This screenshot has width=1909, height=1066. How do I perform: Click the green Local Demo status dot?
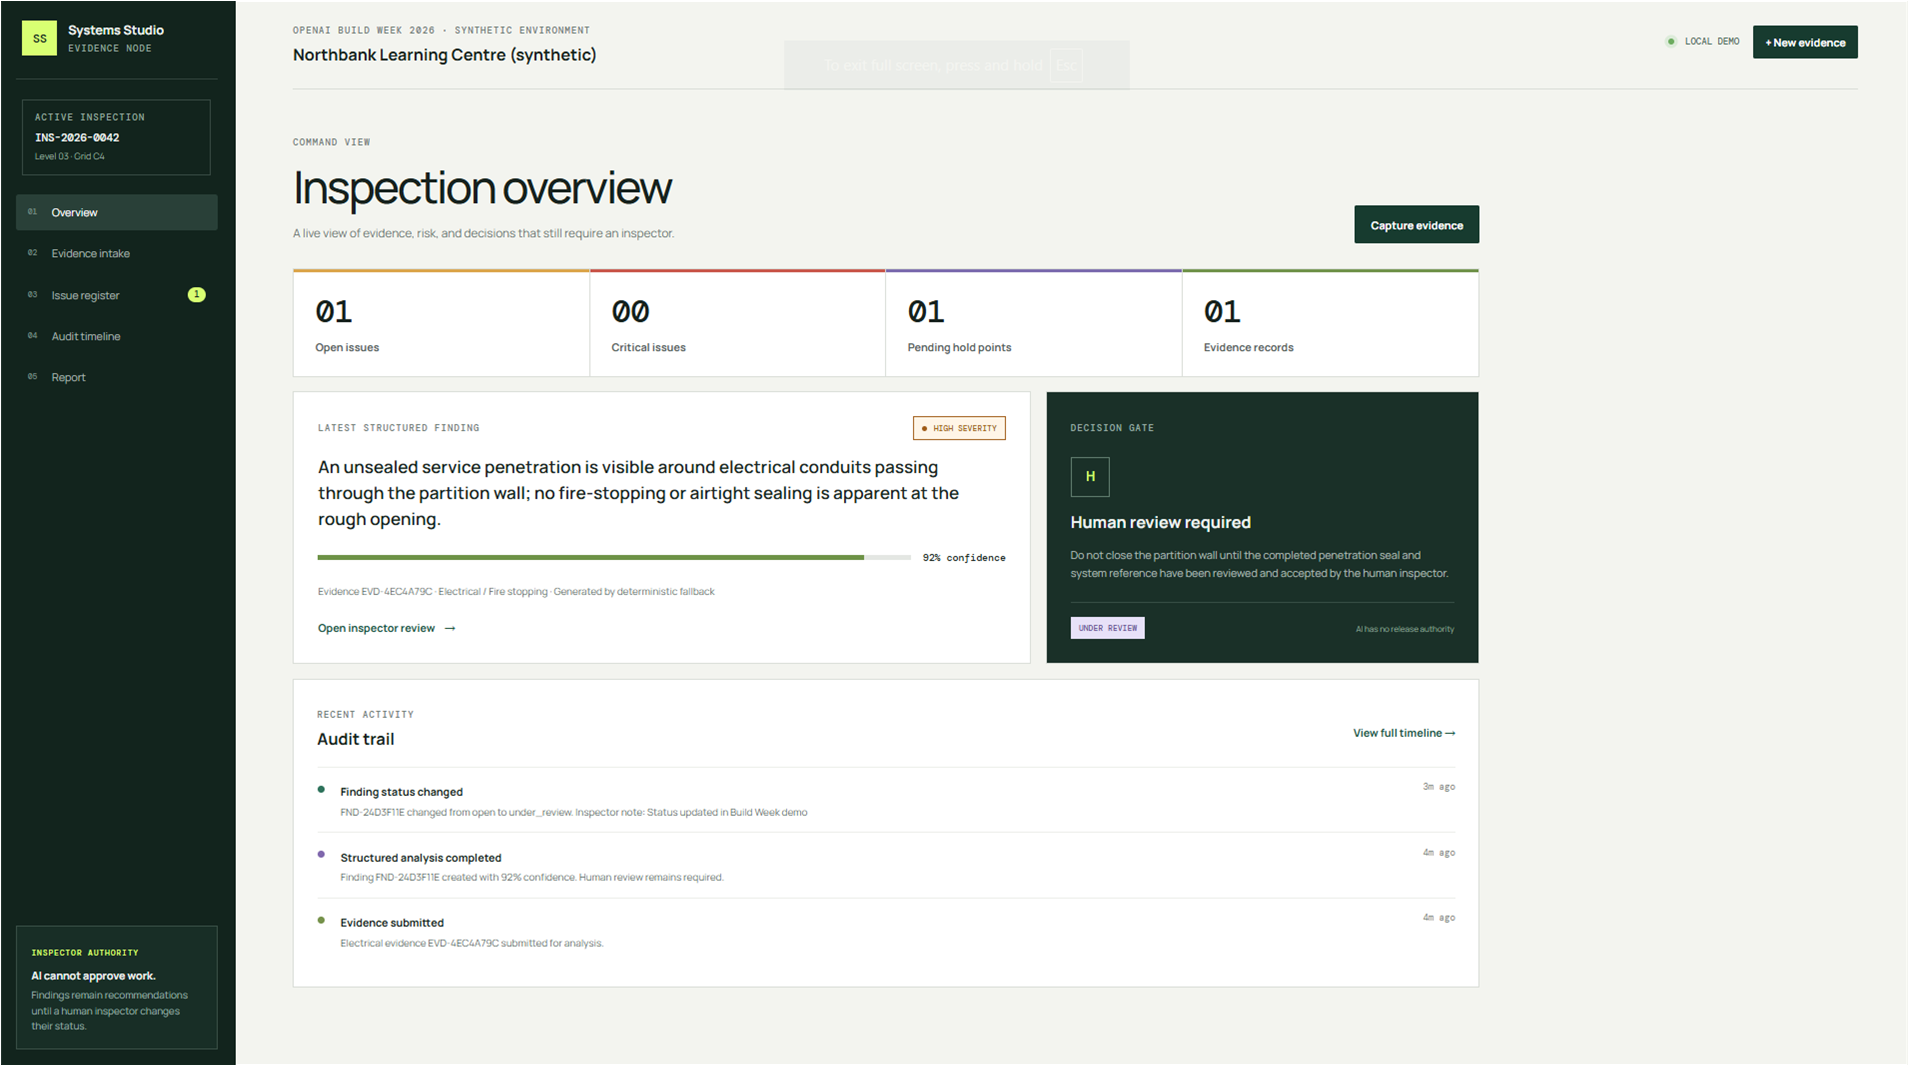pos(1671,42)
